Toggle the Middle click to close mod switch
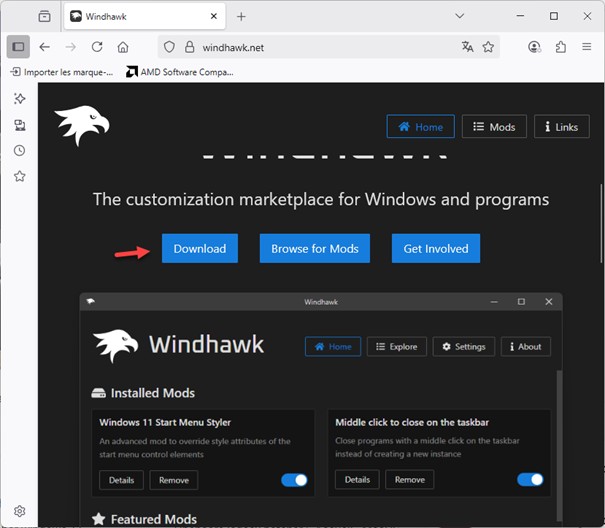The image size is (605, 528). click(x=530, y=480)
